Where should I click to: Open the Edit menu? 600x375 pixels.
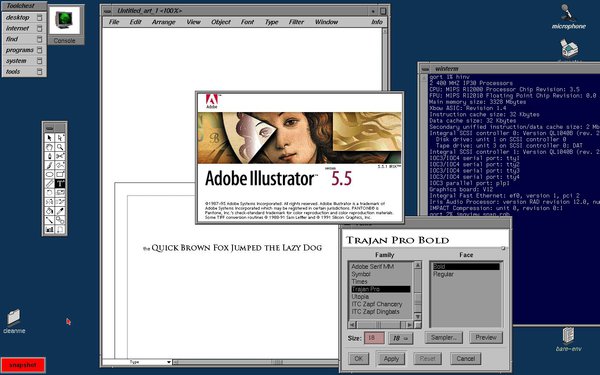coord(135,22)
